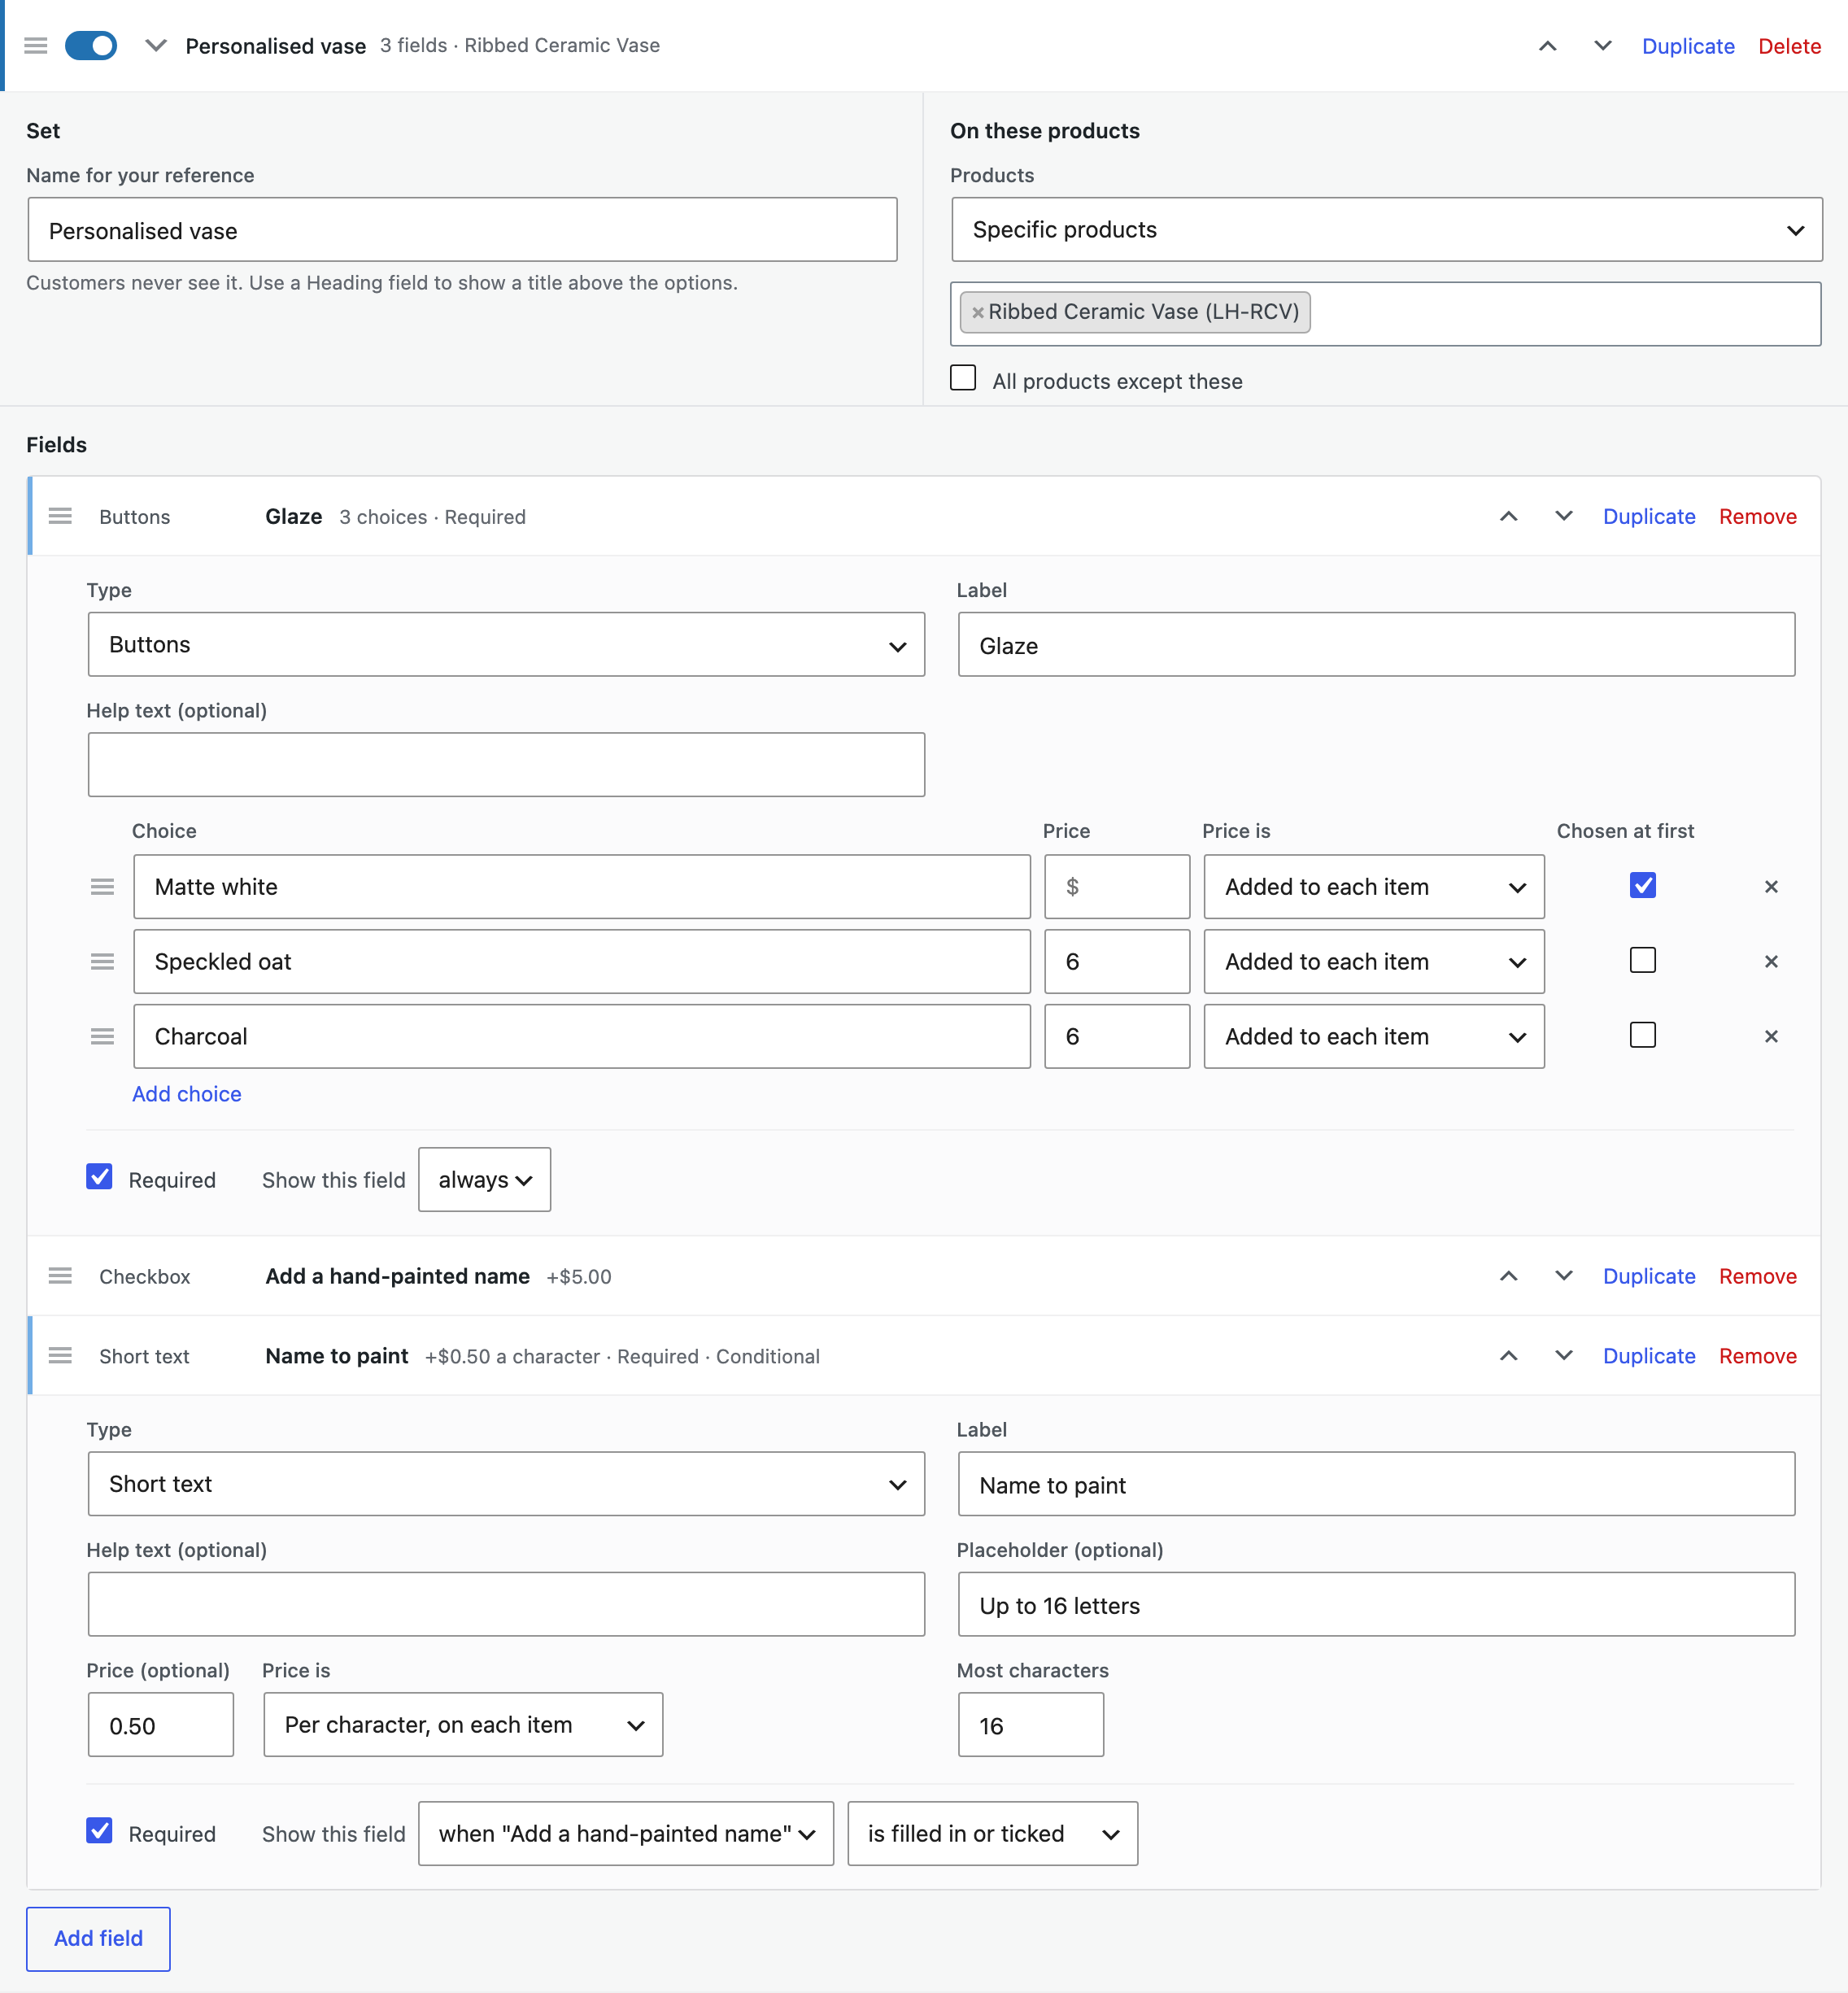
Task: Click the Glaze help text input
Action: (506, 765)
